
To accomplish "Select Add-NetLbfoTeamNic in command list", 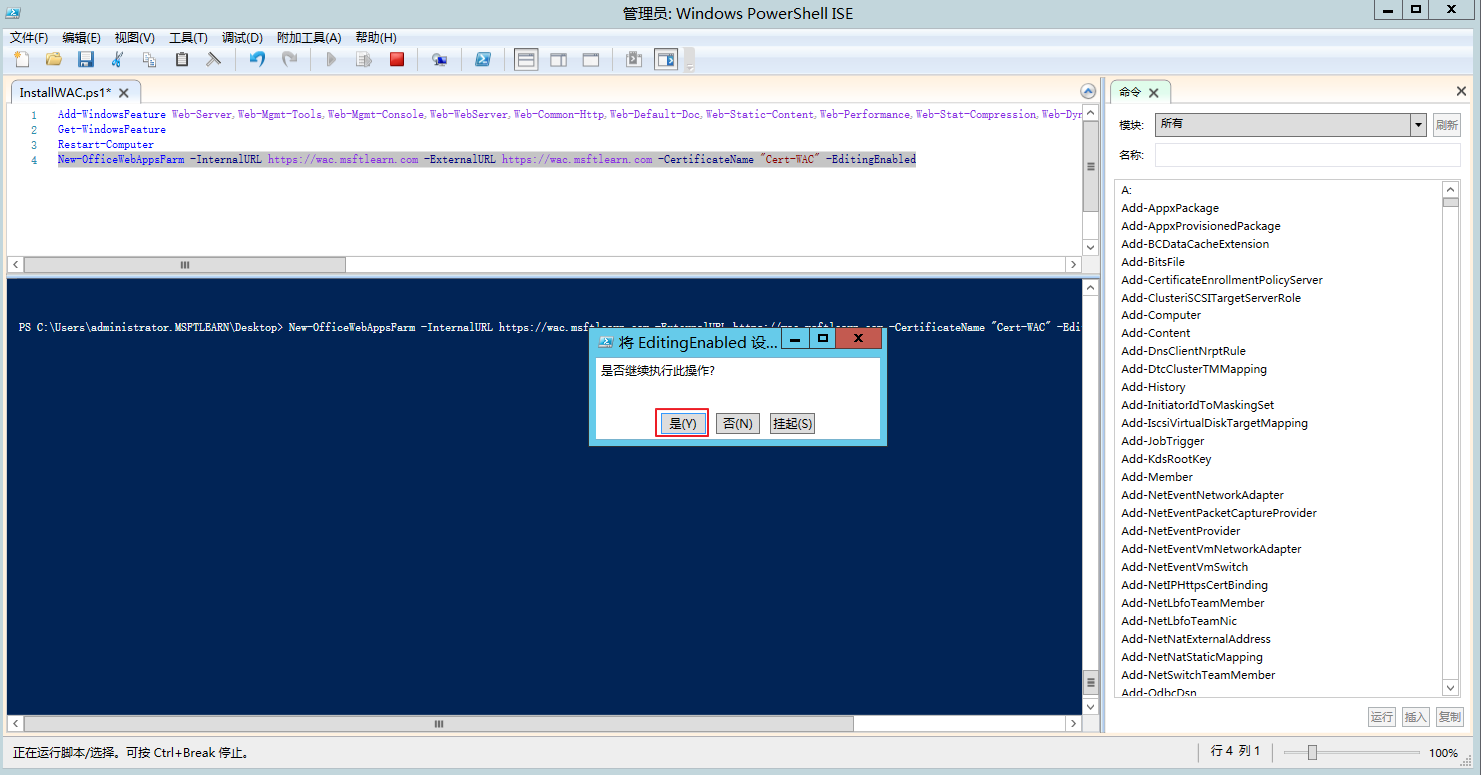I will click(1179, 621).
